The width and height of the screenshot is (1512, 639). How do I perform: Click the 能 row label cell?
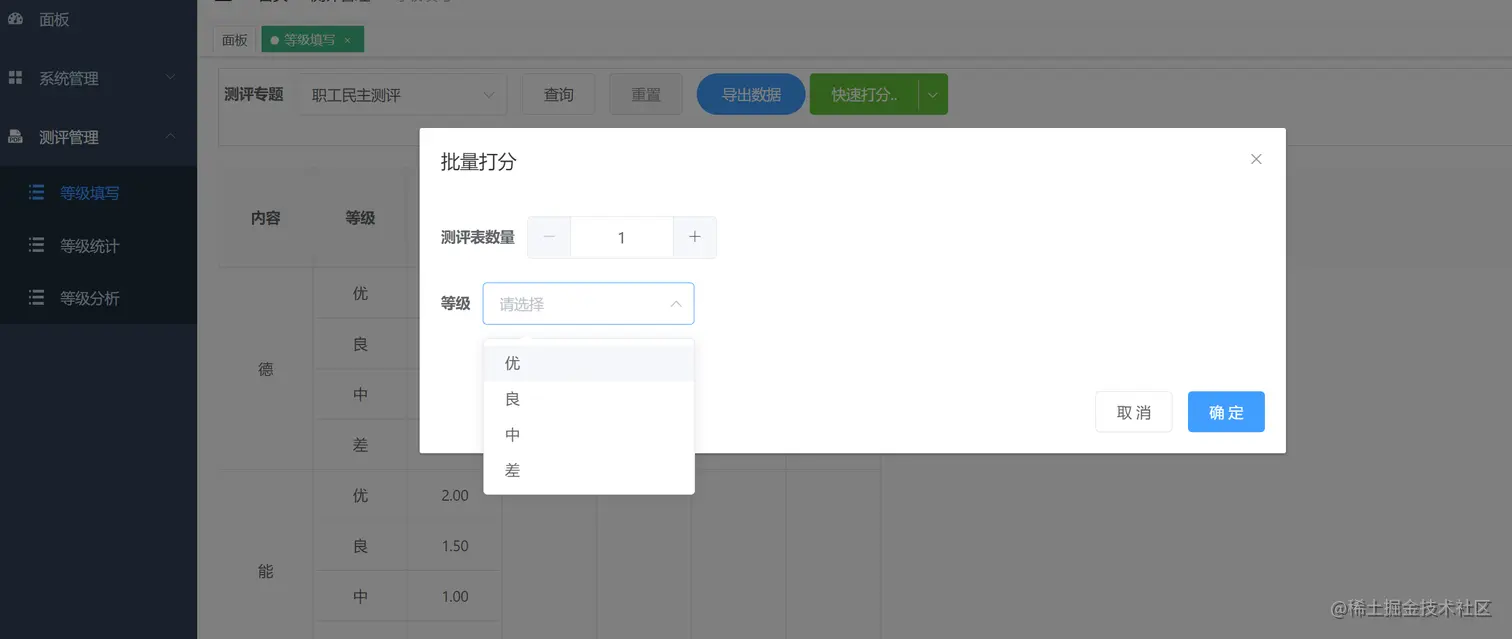pos(266,571)
